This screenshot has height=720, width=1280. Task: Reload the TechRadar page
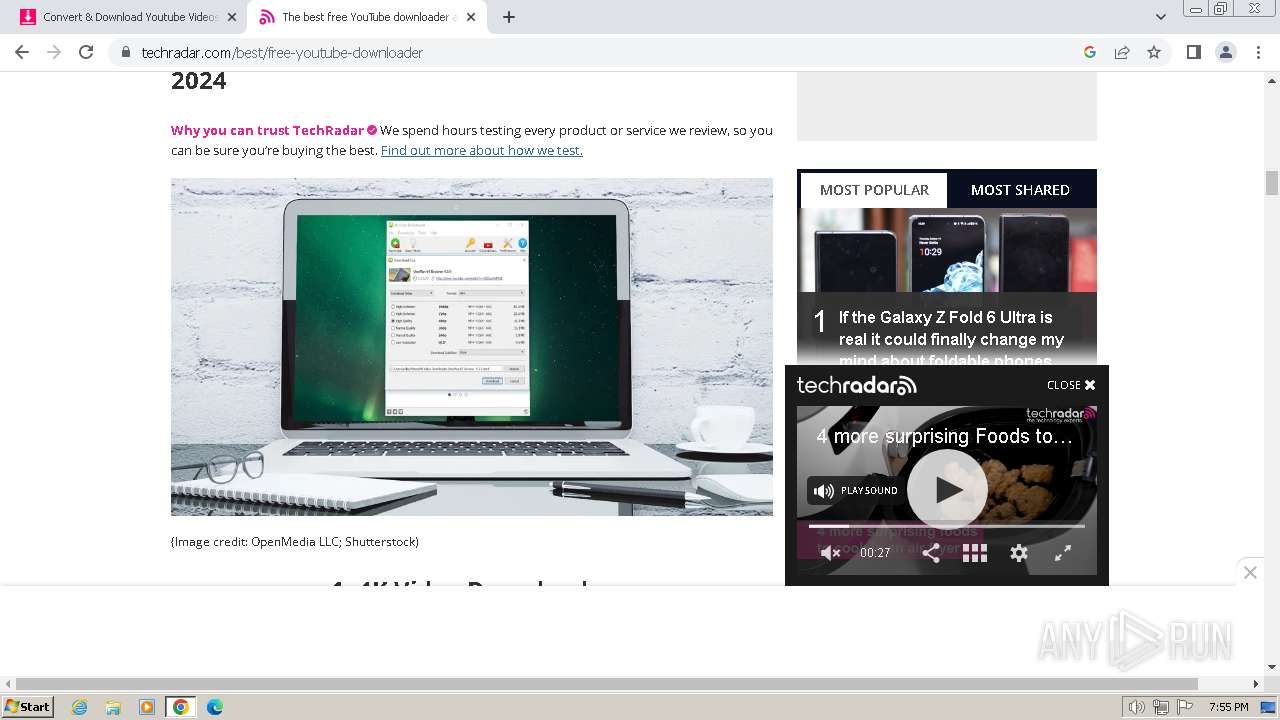[86, 52]
